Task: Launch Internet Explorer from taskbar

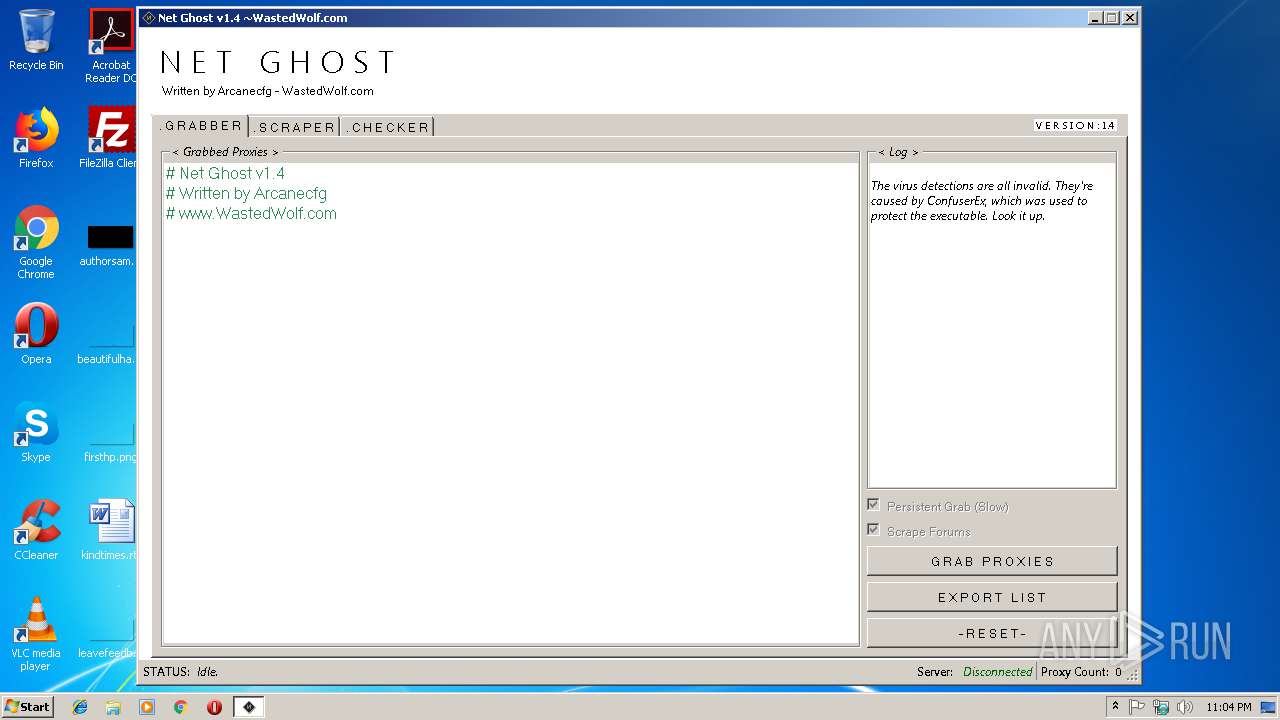Action: [80, 707]
